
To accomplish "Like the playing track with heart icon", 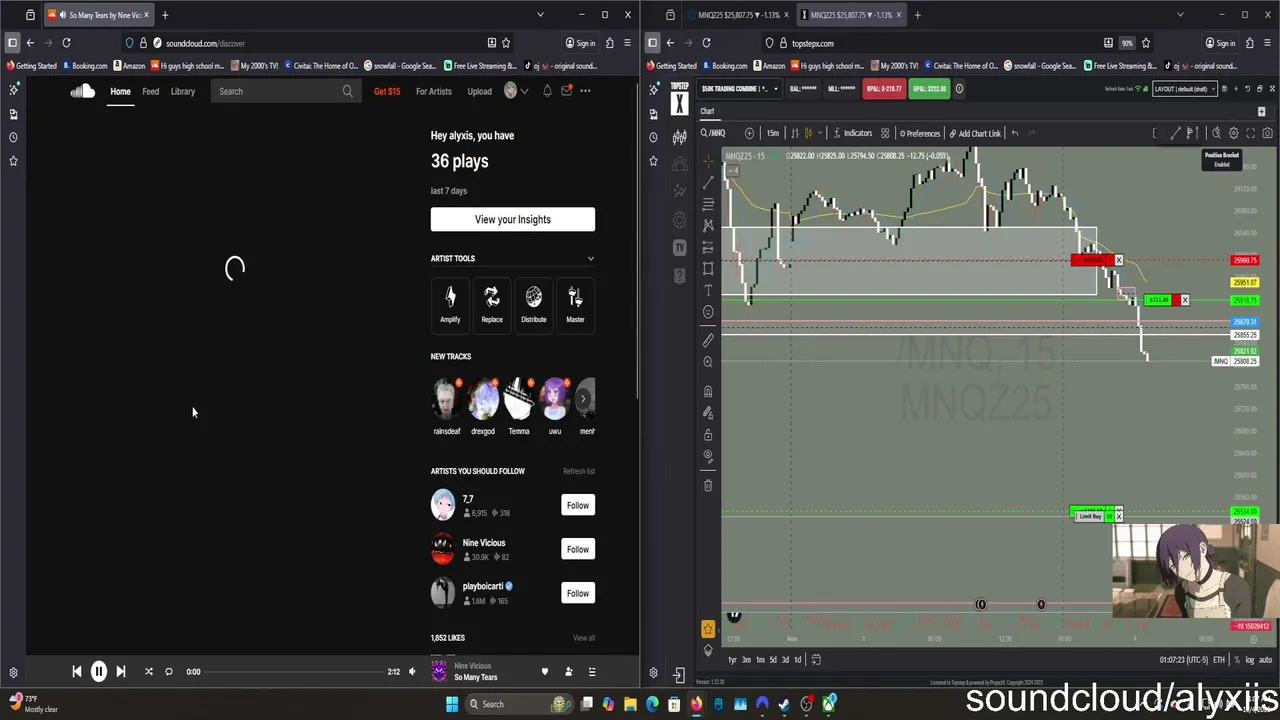I will pos(545,672).
